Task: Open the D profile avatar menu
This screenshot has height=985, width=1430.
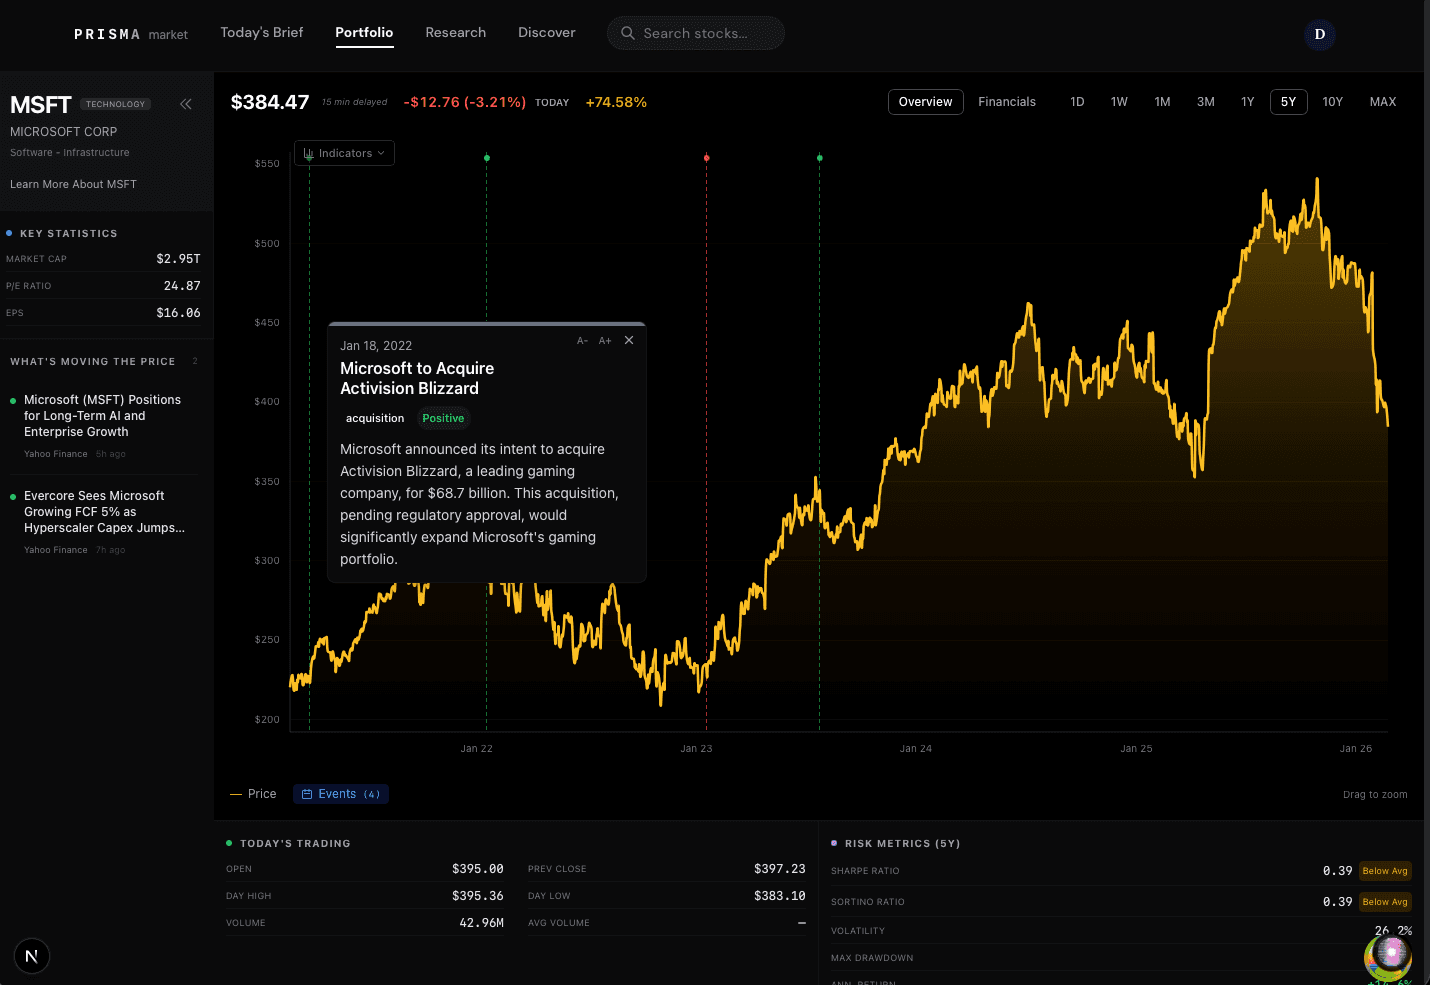Action: pos(1319,35)
